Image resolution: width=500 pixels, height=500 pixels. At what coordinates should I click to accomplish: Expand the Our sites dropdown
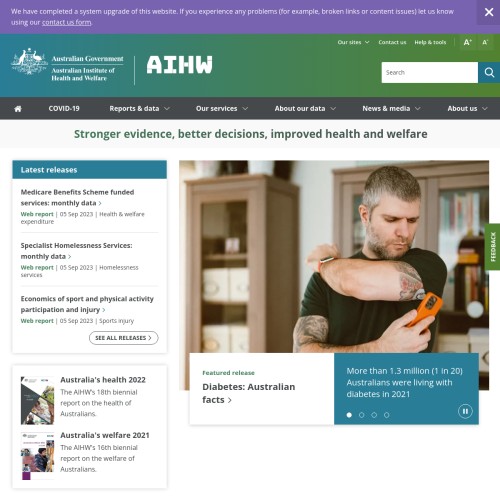point(353,42)
